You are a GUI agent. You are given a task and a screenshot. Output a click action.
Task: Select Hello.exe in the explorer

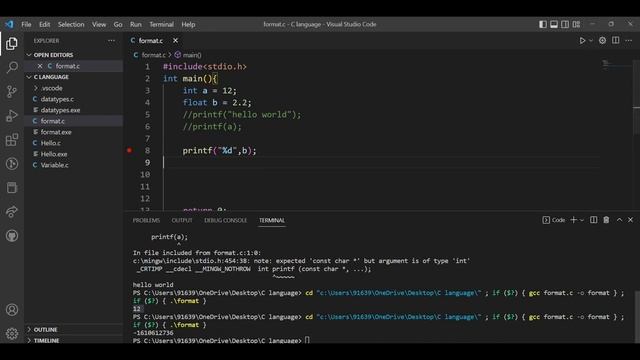54,154
